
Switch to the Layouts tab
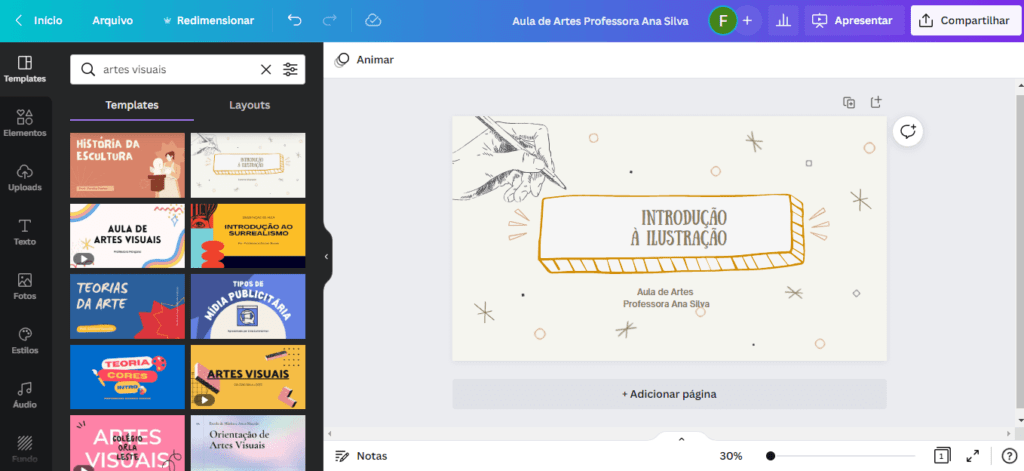coord(249,105)
